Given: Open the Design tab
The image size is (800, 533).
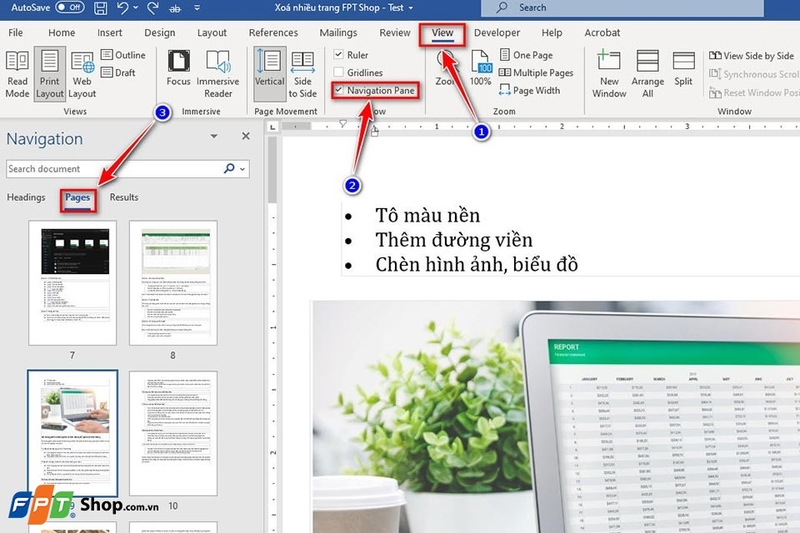Looking at the screenshot, I should [160, 33].
